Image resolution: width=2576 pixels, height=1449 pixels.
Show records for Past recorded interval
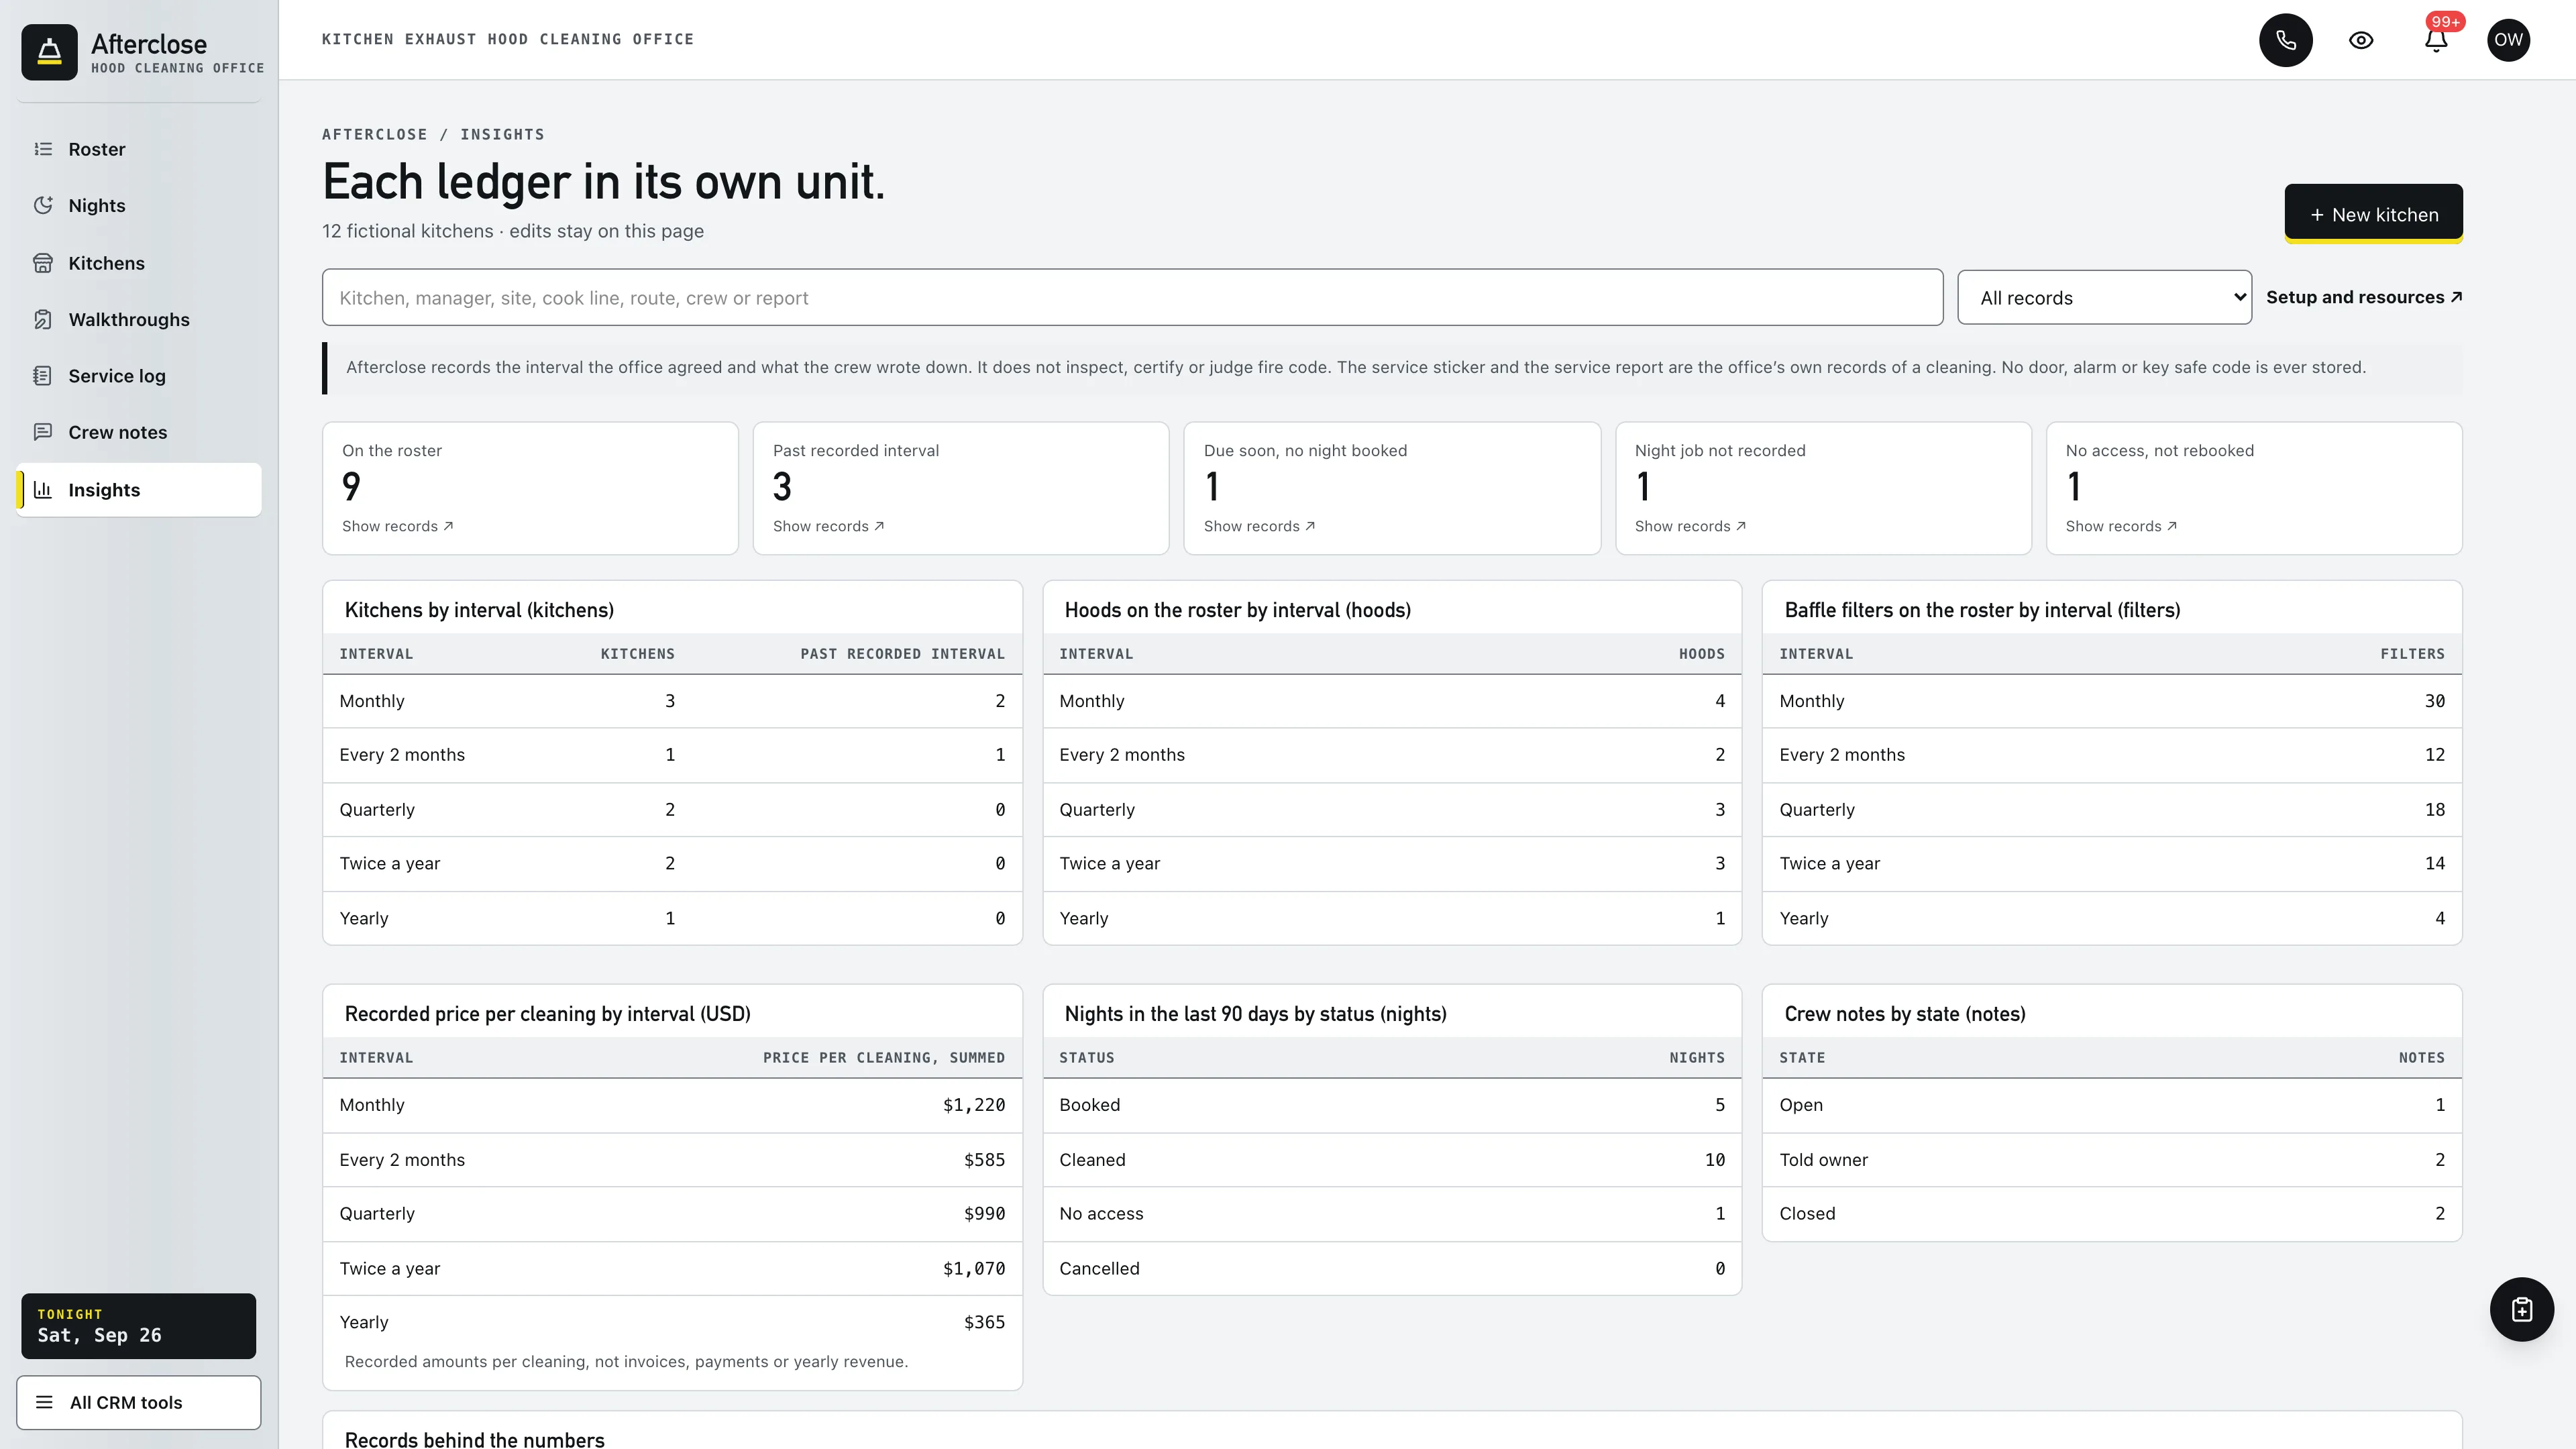point(829,526)
